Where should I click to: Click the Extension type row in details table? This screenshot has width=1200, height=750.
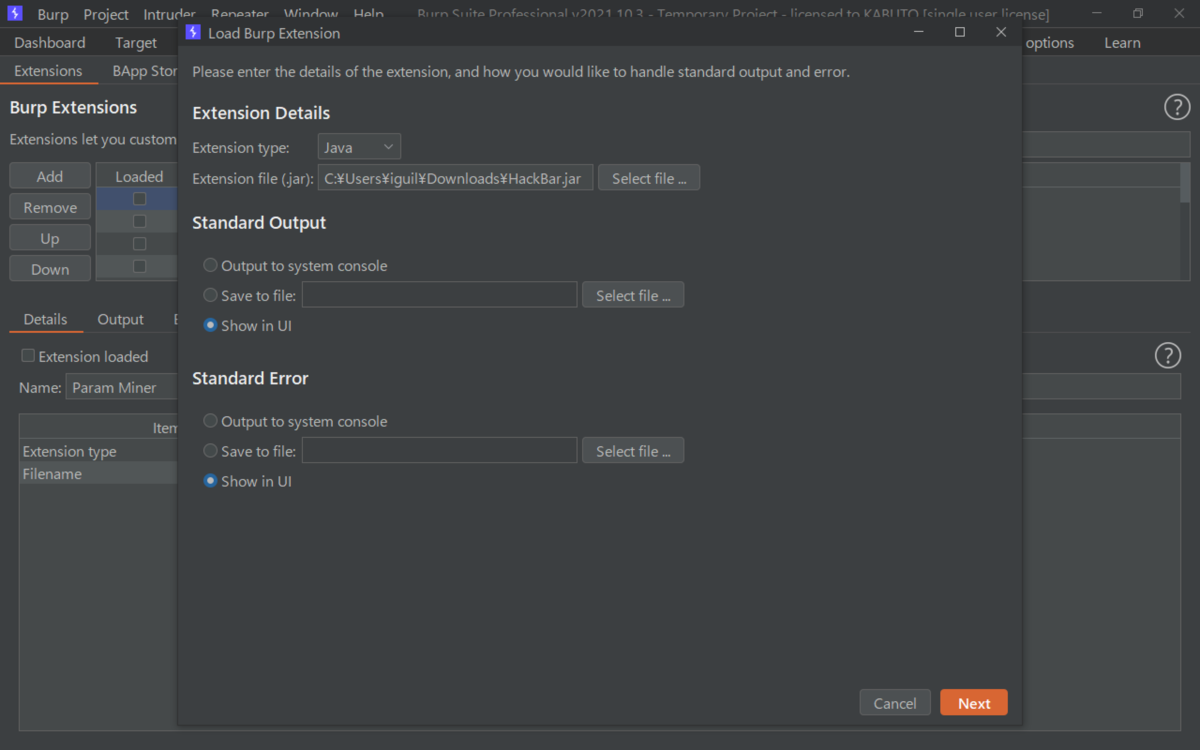[x=98, y=452]
